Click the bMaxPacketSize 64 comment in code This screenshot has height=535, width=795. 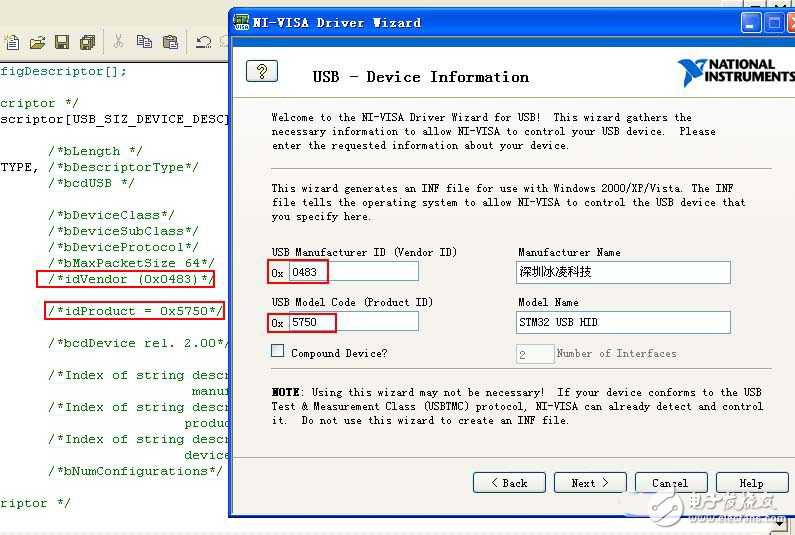[131, 263]
